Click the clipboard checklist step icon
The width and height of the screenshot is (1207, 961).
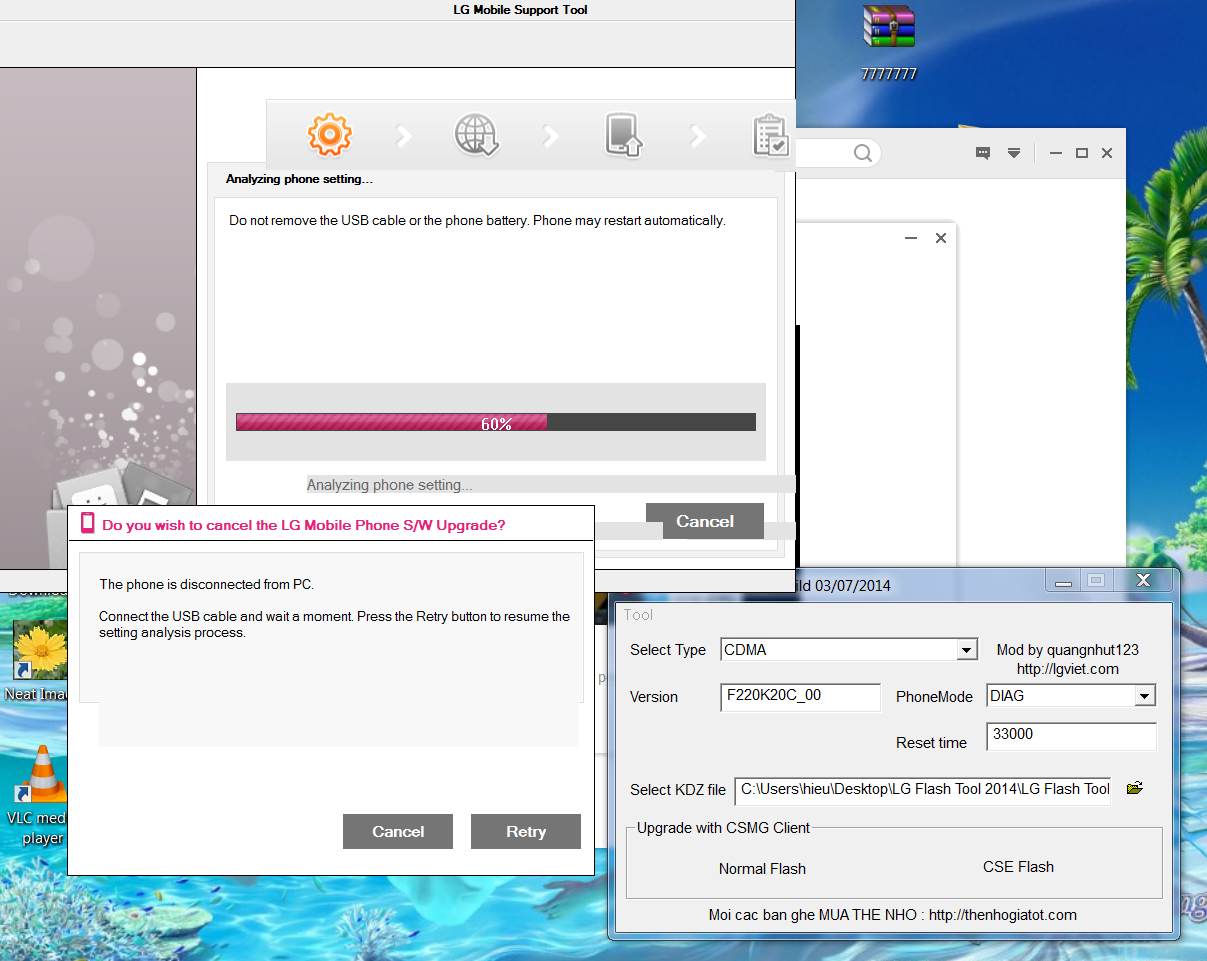(770, 135)
